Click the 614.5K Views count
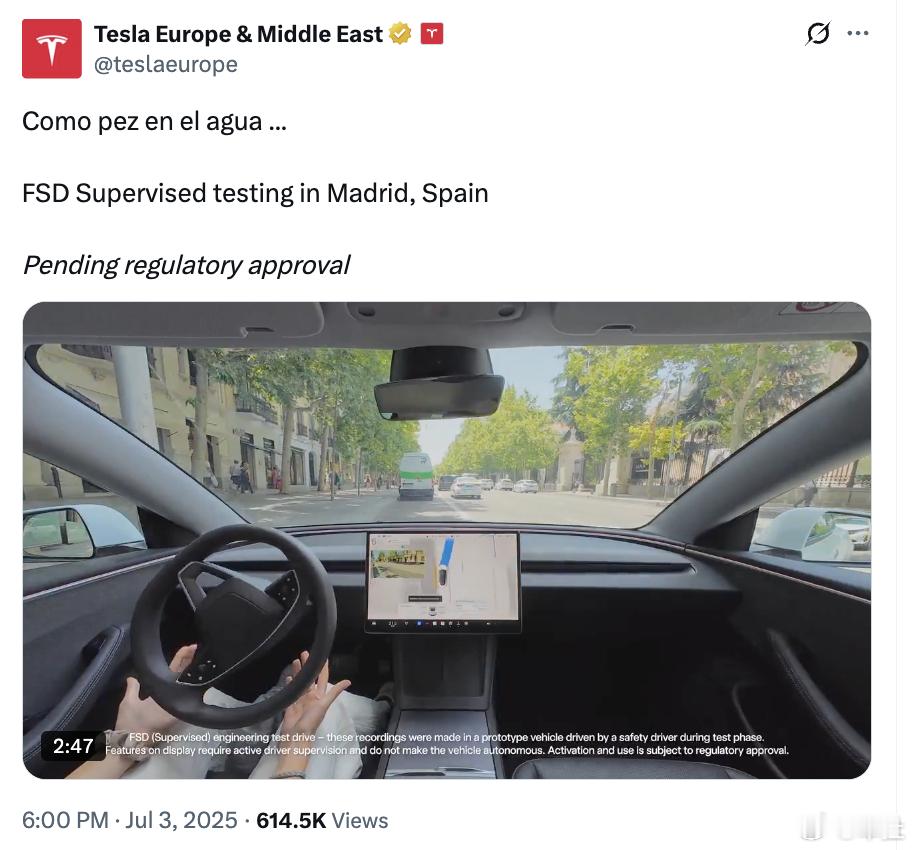Viewport: 914px width, 850px height. (x=322, y=820)
